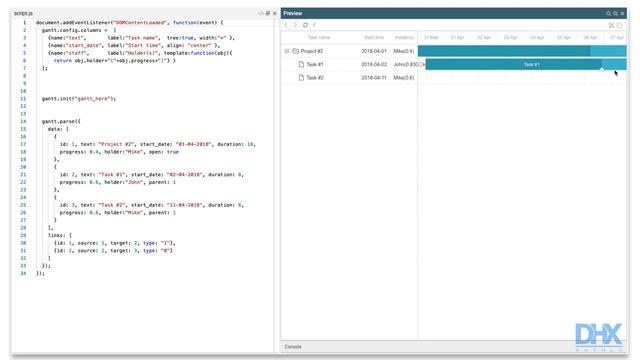
Task: Click the 2018-04-02 start date cell
Action: [x=374, y=64]
